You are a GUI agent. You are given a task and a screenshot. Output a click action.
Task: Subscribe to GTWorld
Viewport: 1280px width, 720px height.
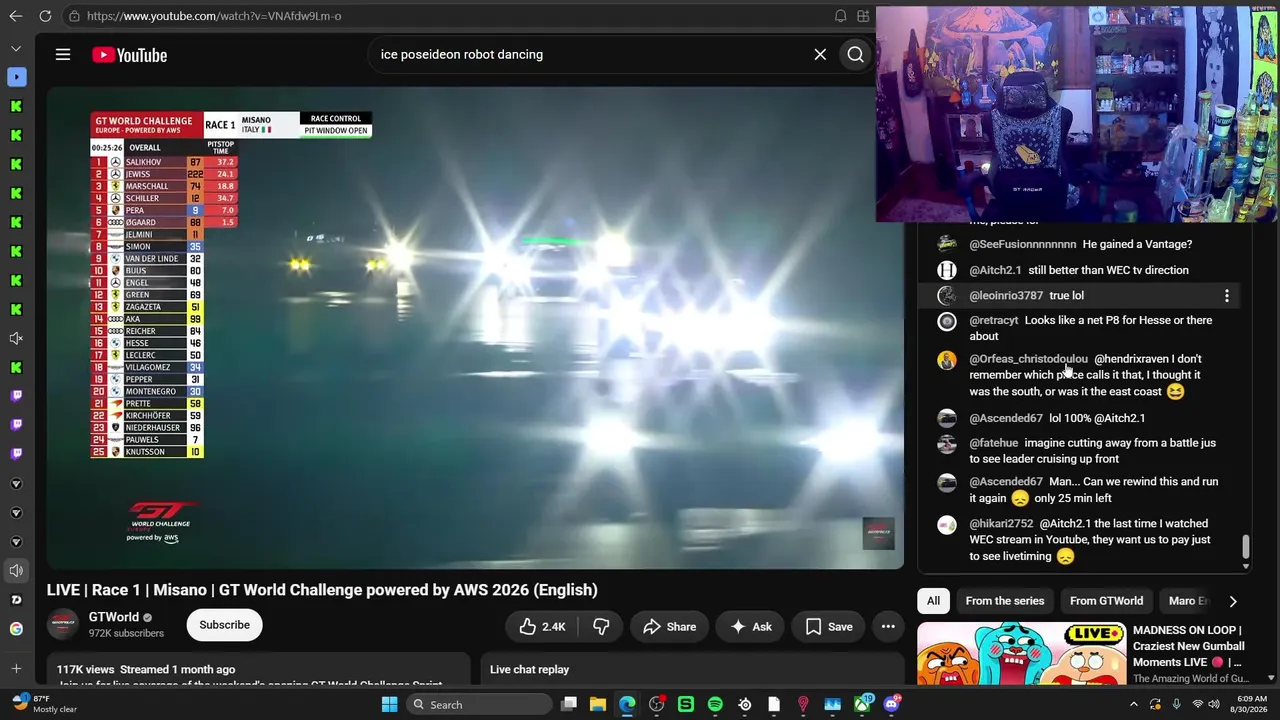(224, 625)
